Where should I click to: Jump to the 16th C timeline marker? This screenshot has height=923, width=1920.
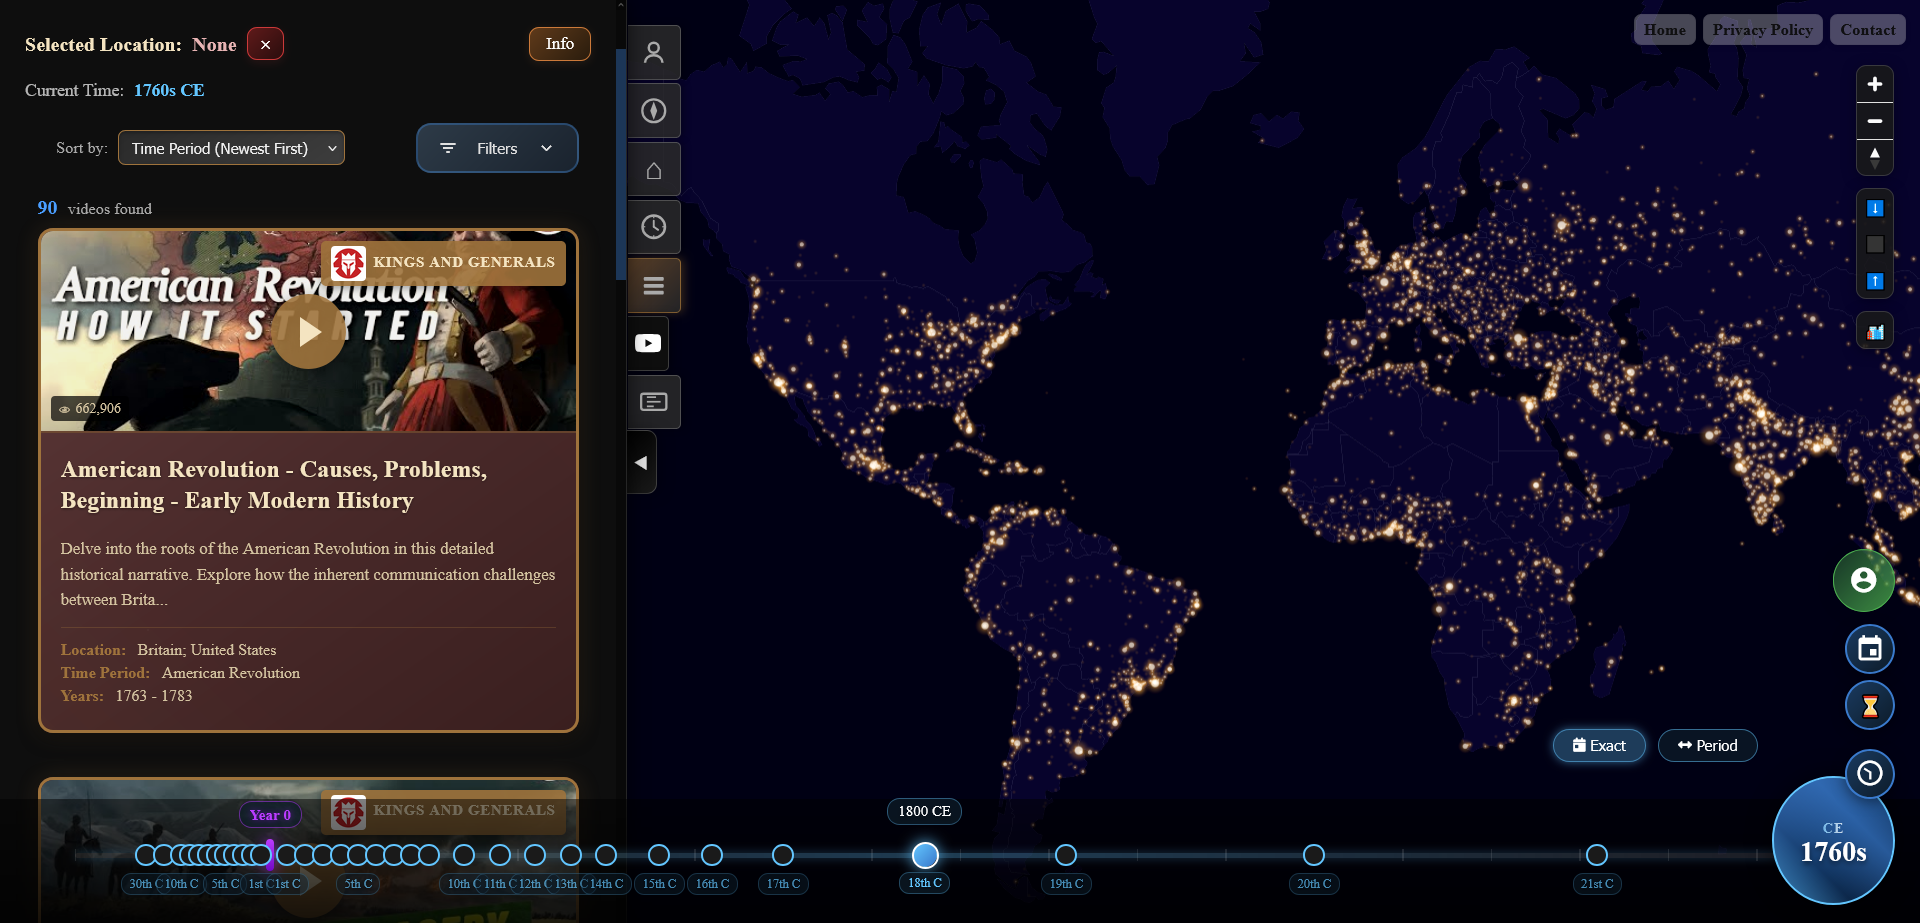(712, 855)
